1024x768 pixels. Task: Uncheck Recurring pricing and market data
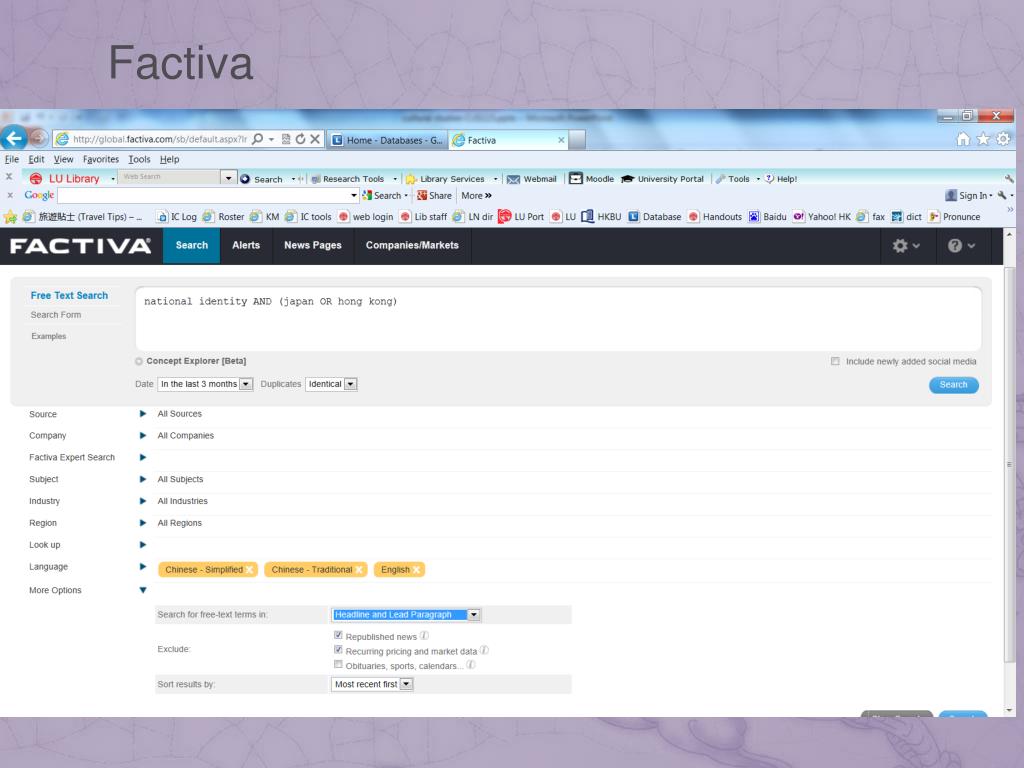[338, 650]
